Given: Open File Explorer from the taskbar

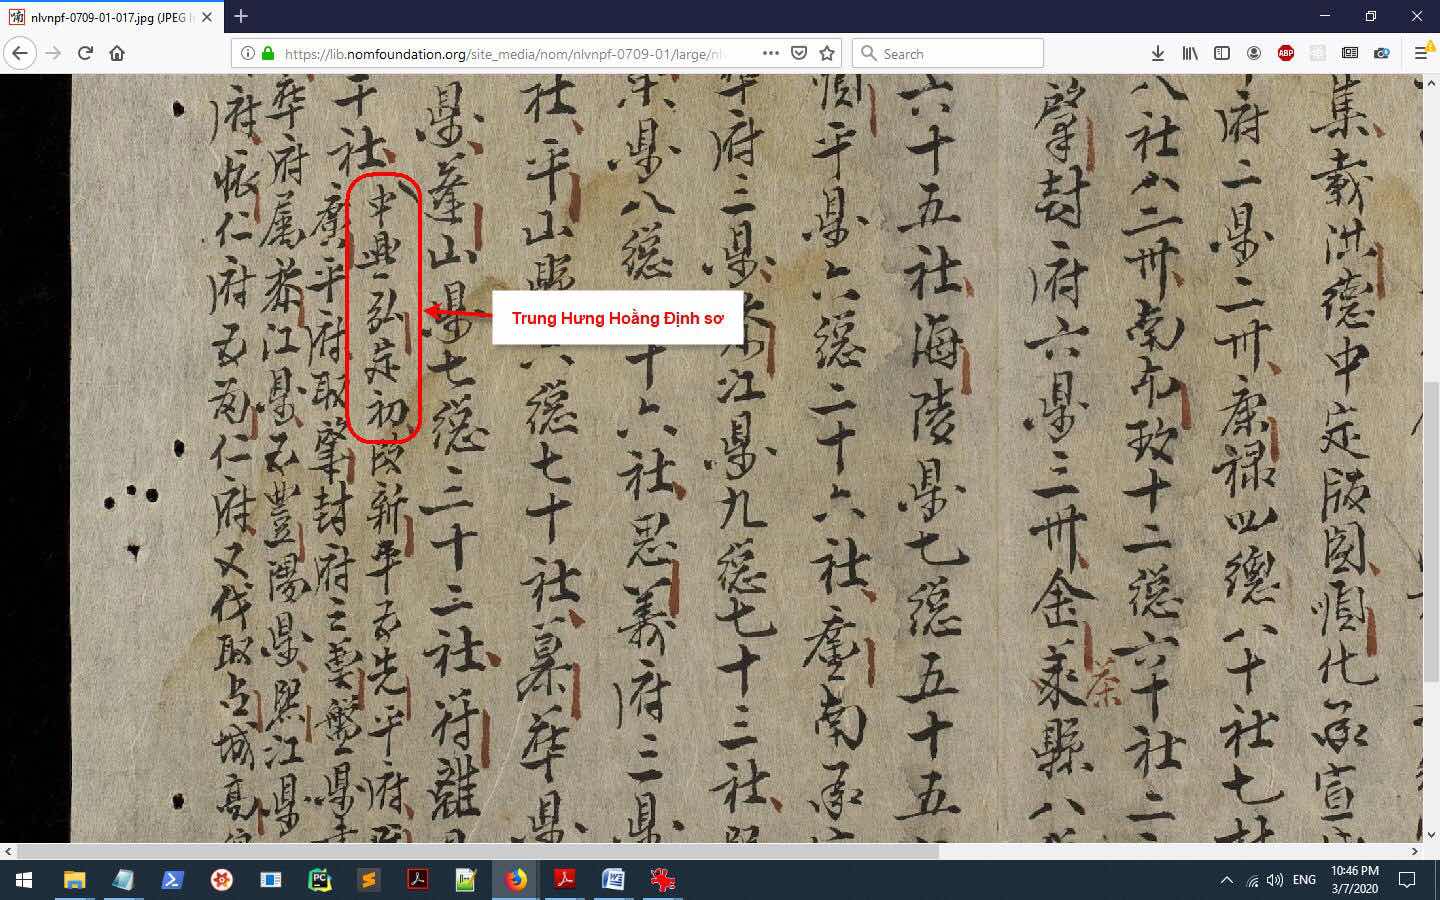Looking at the screenshot, I should pyautogui.click(x=75, y=880).
